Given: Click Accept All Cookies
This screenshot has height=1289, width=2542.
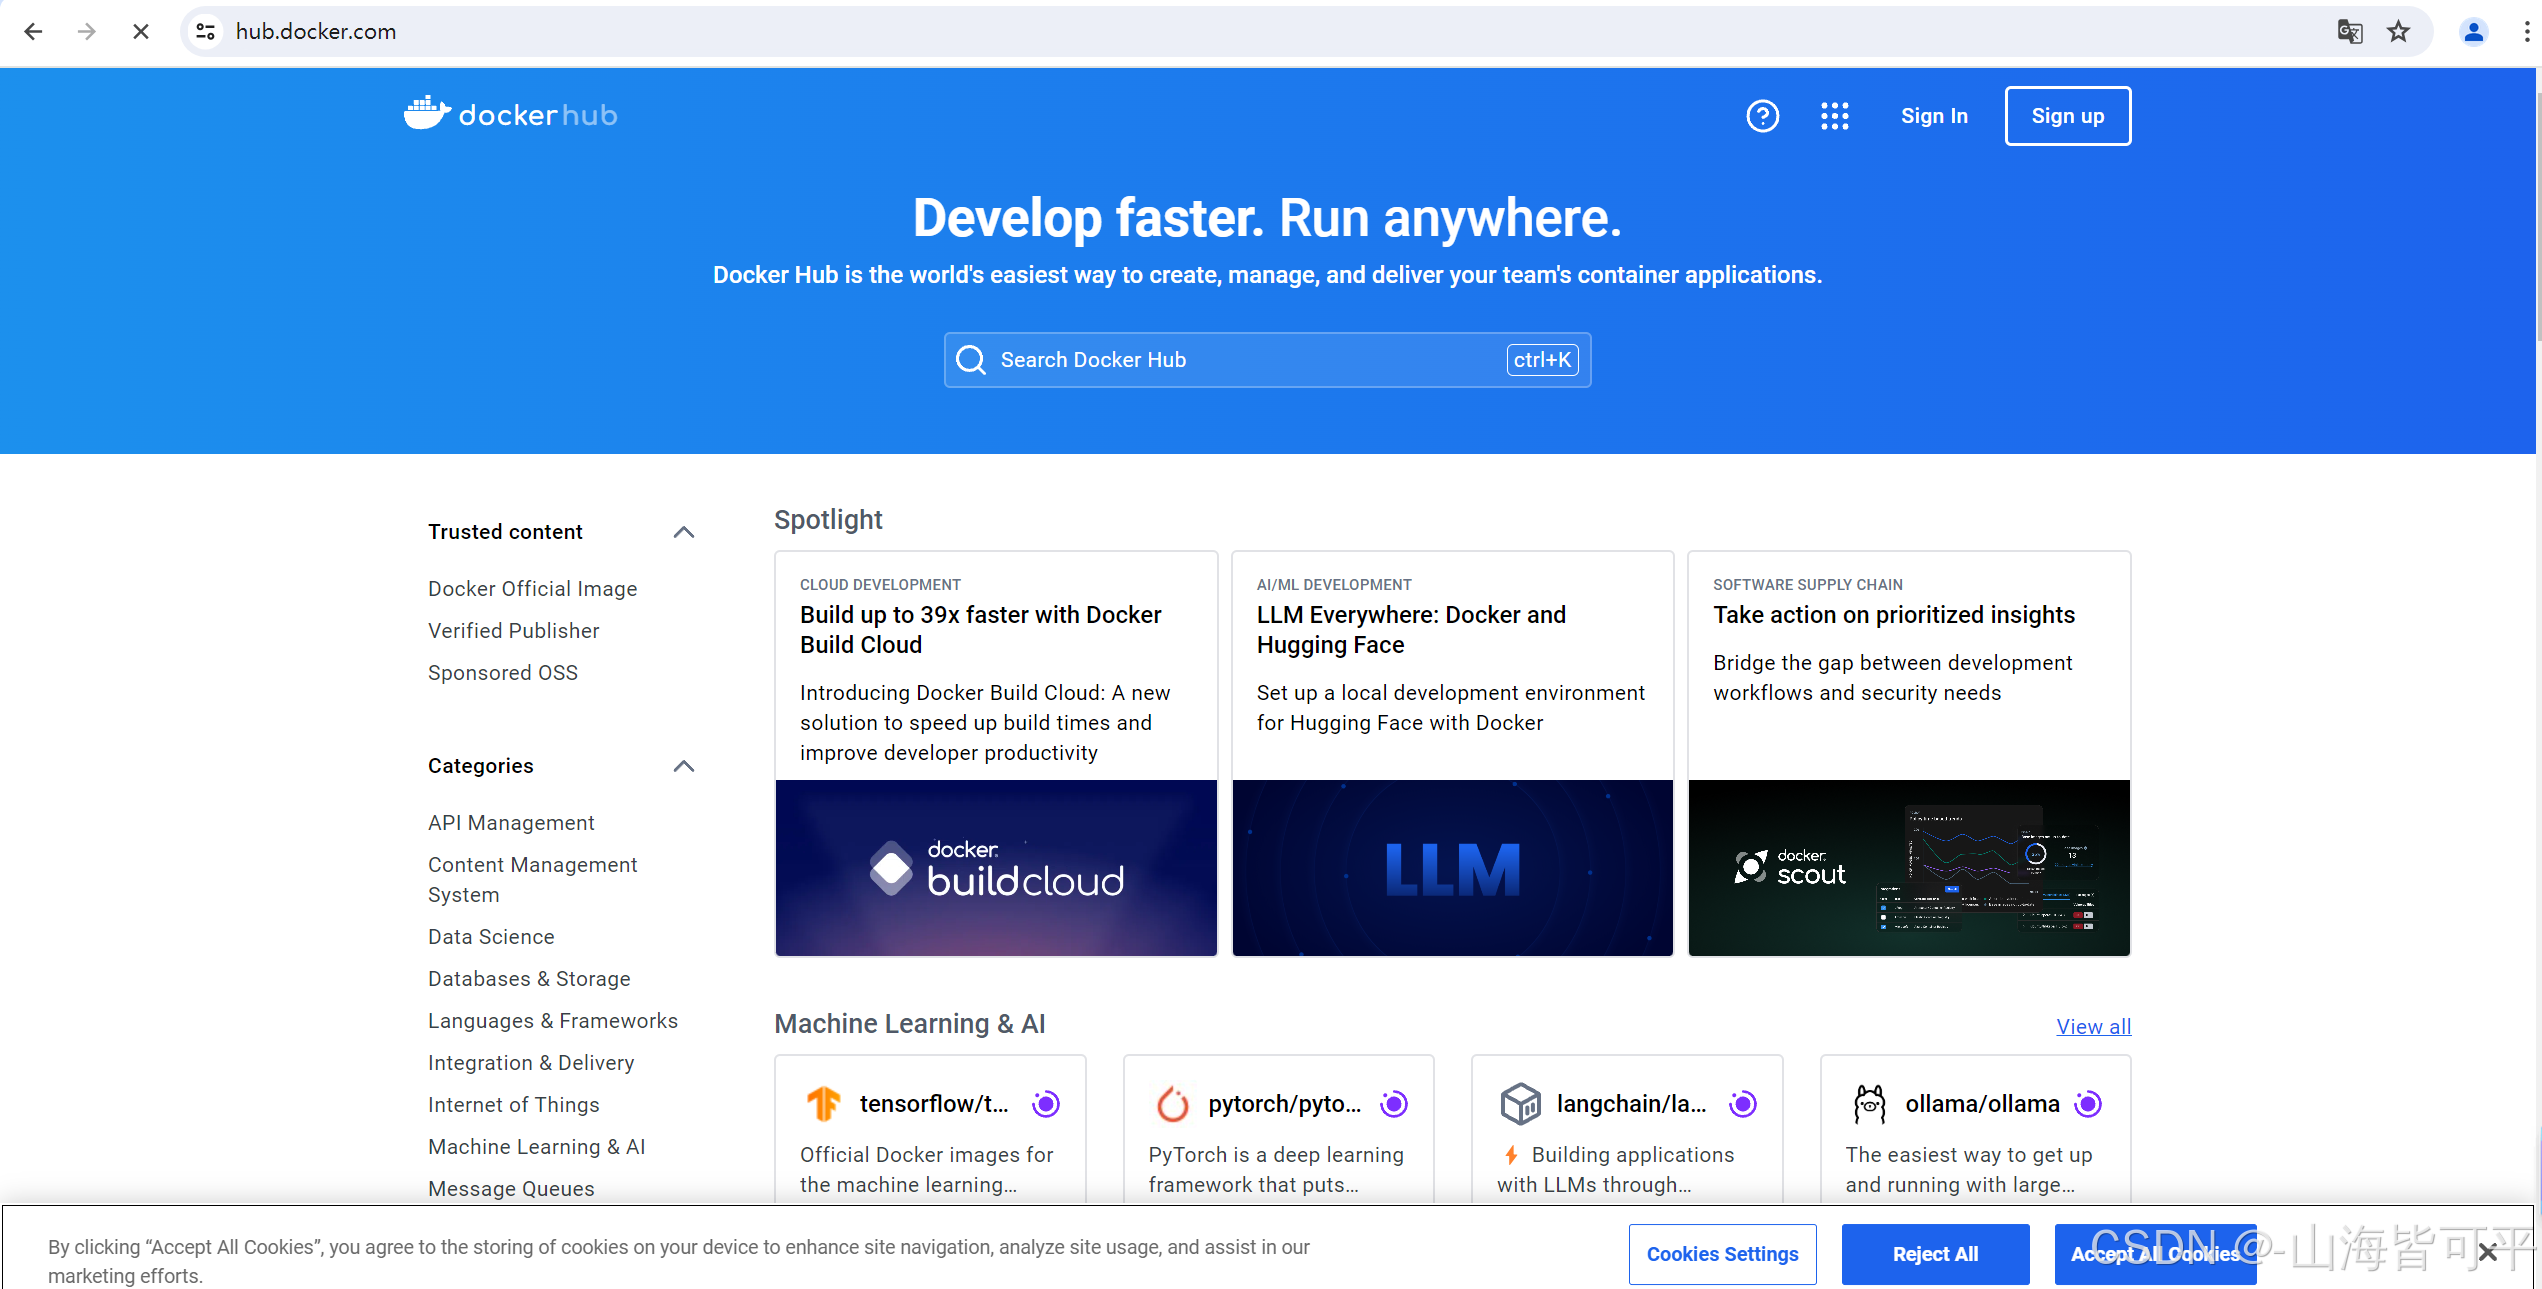Looking at the screenshot, I should (x=2155, y=1254).
